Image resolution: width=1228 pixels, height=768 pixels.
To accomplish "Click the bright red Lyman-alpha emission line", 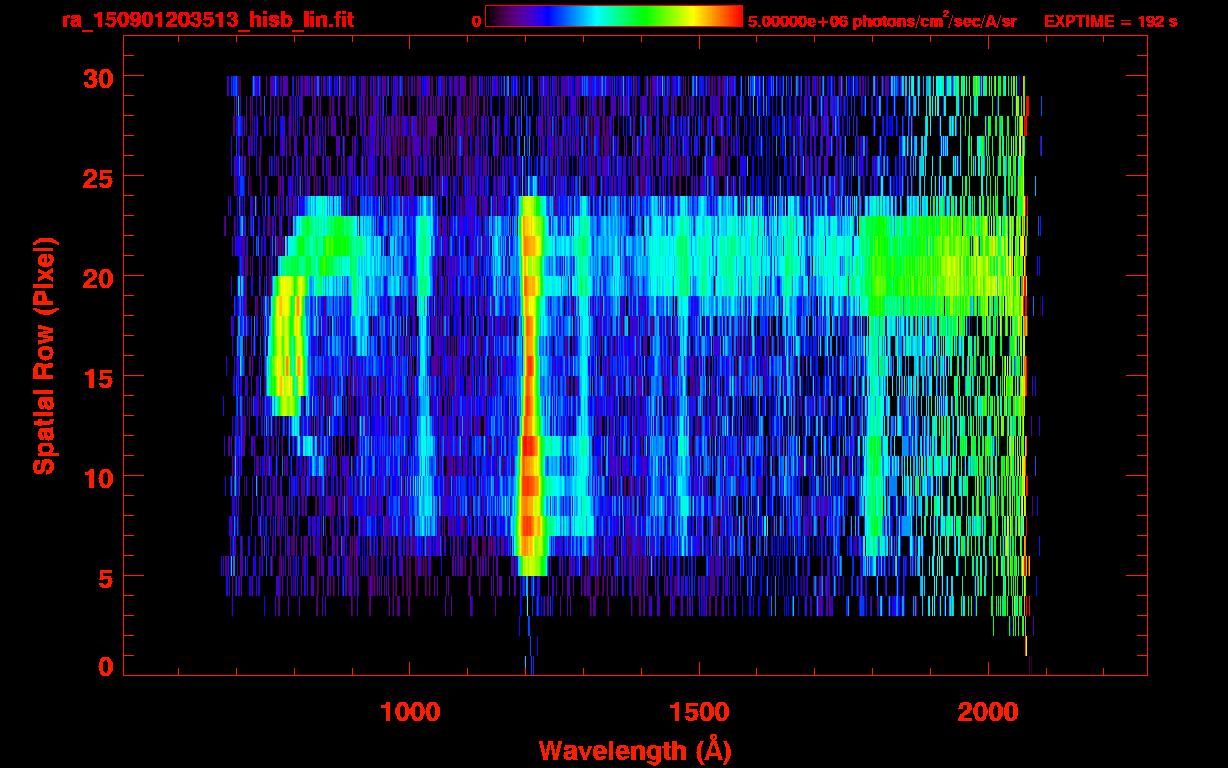I will click(x=529, y=385).
